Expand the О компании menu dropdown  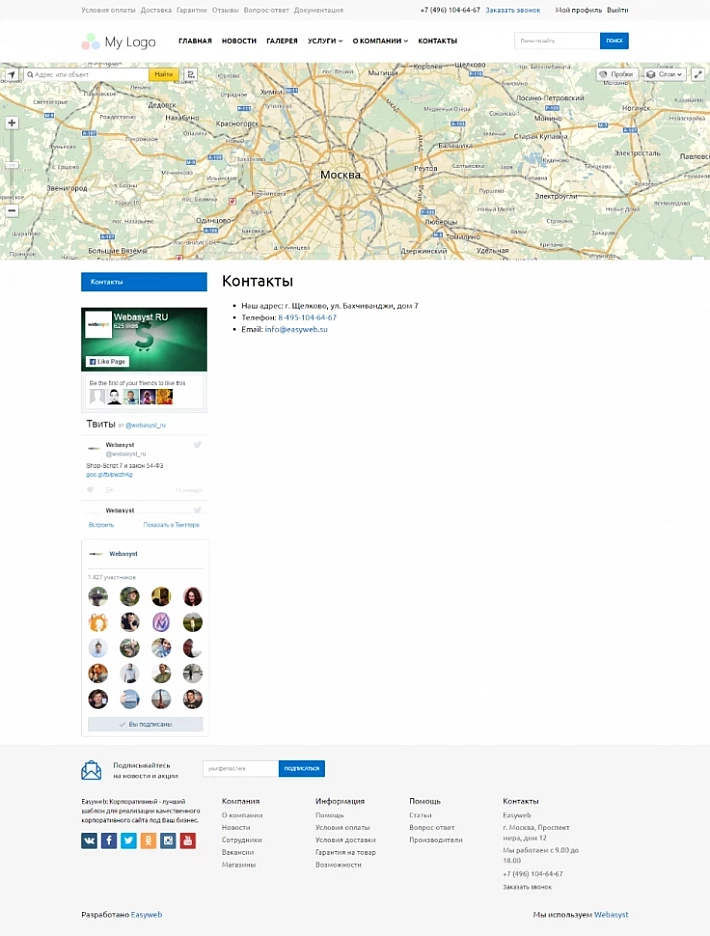[x=380, y=41]
